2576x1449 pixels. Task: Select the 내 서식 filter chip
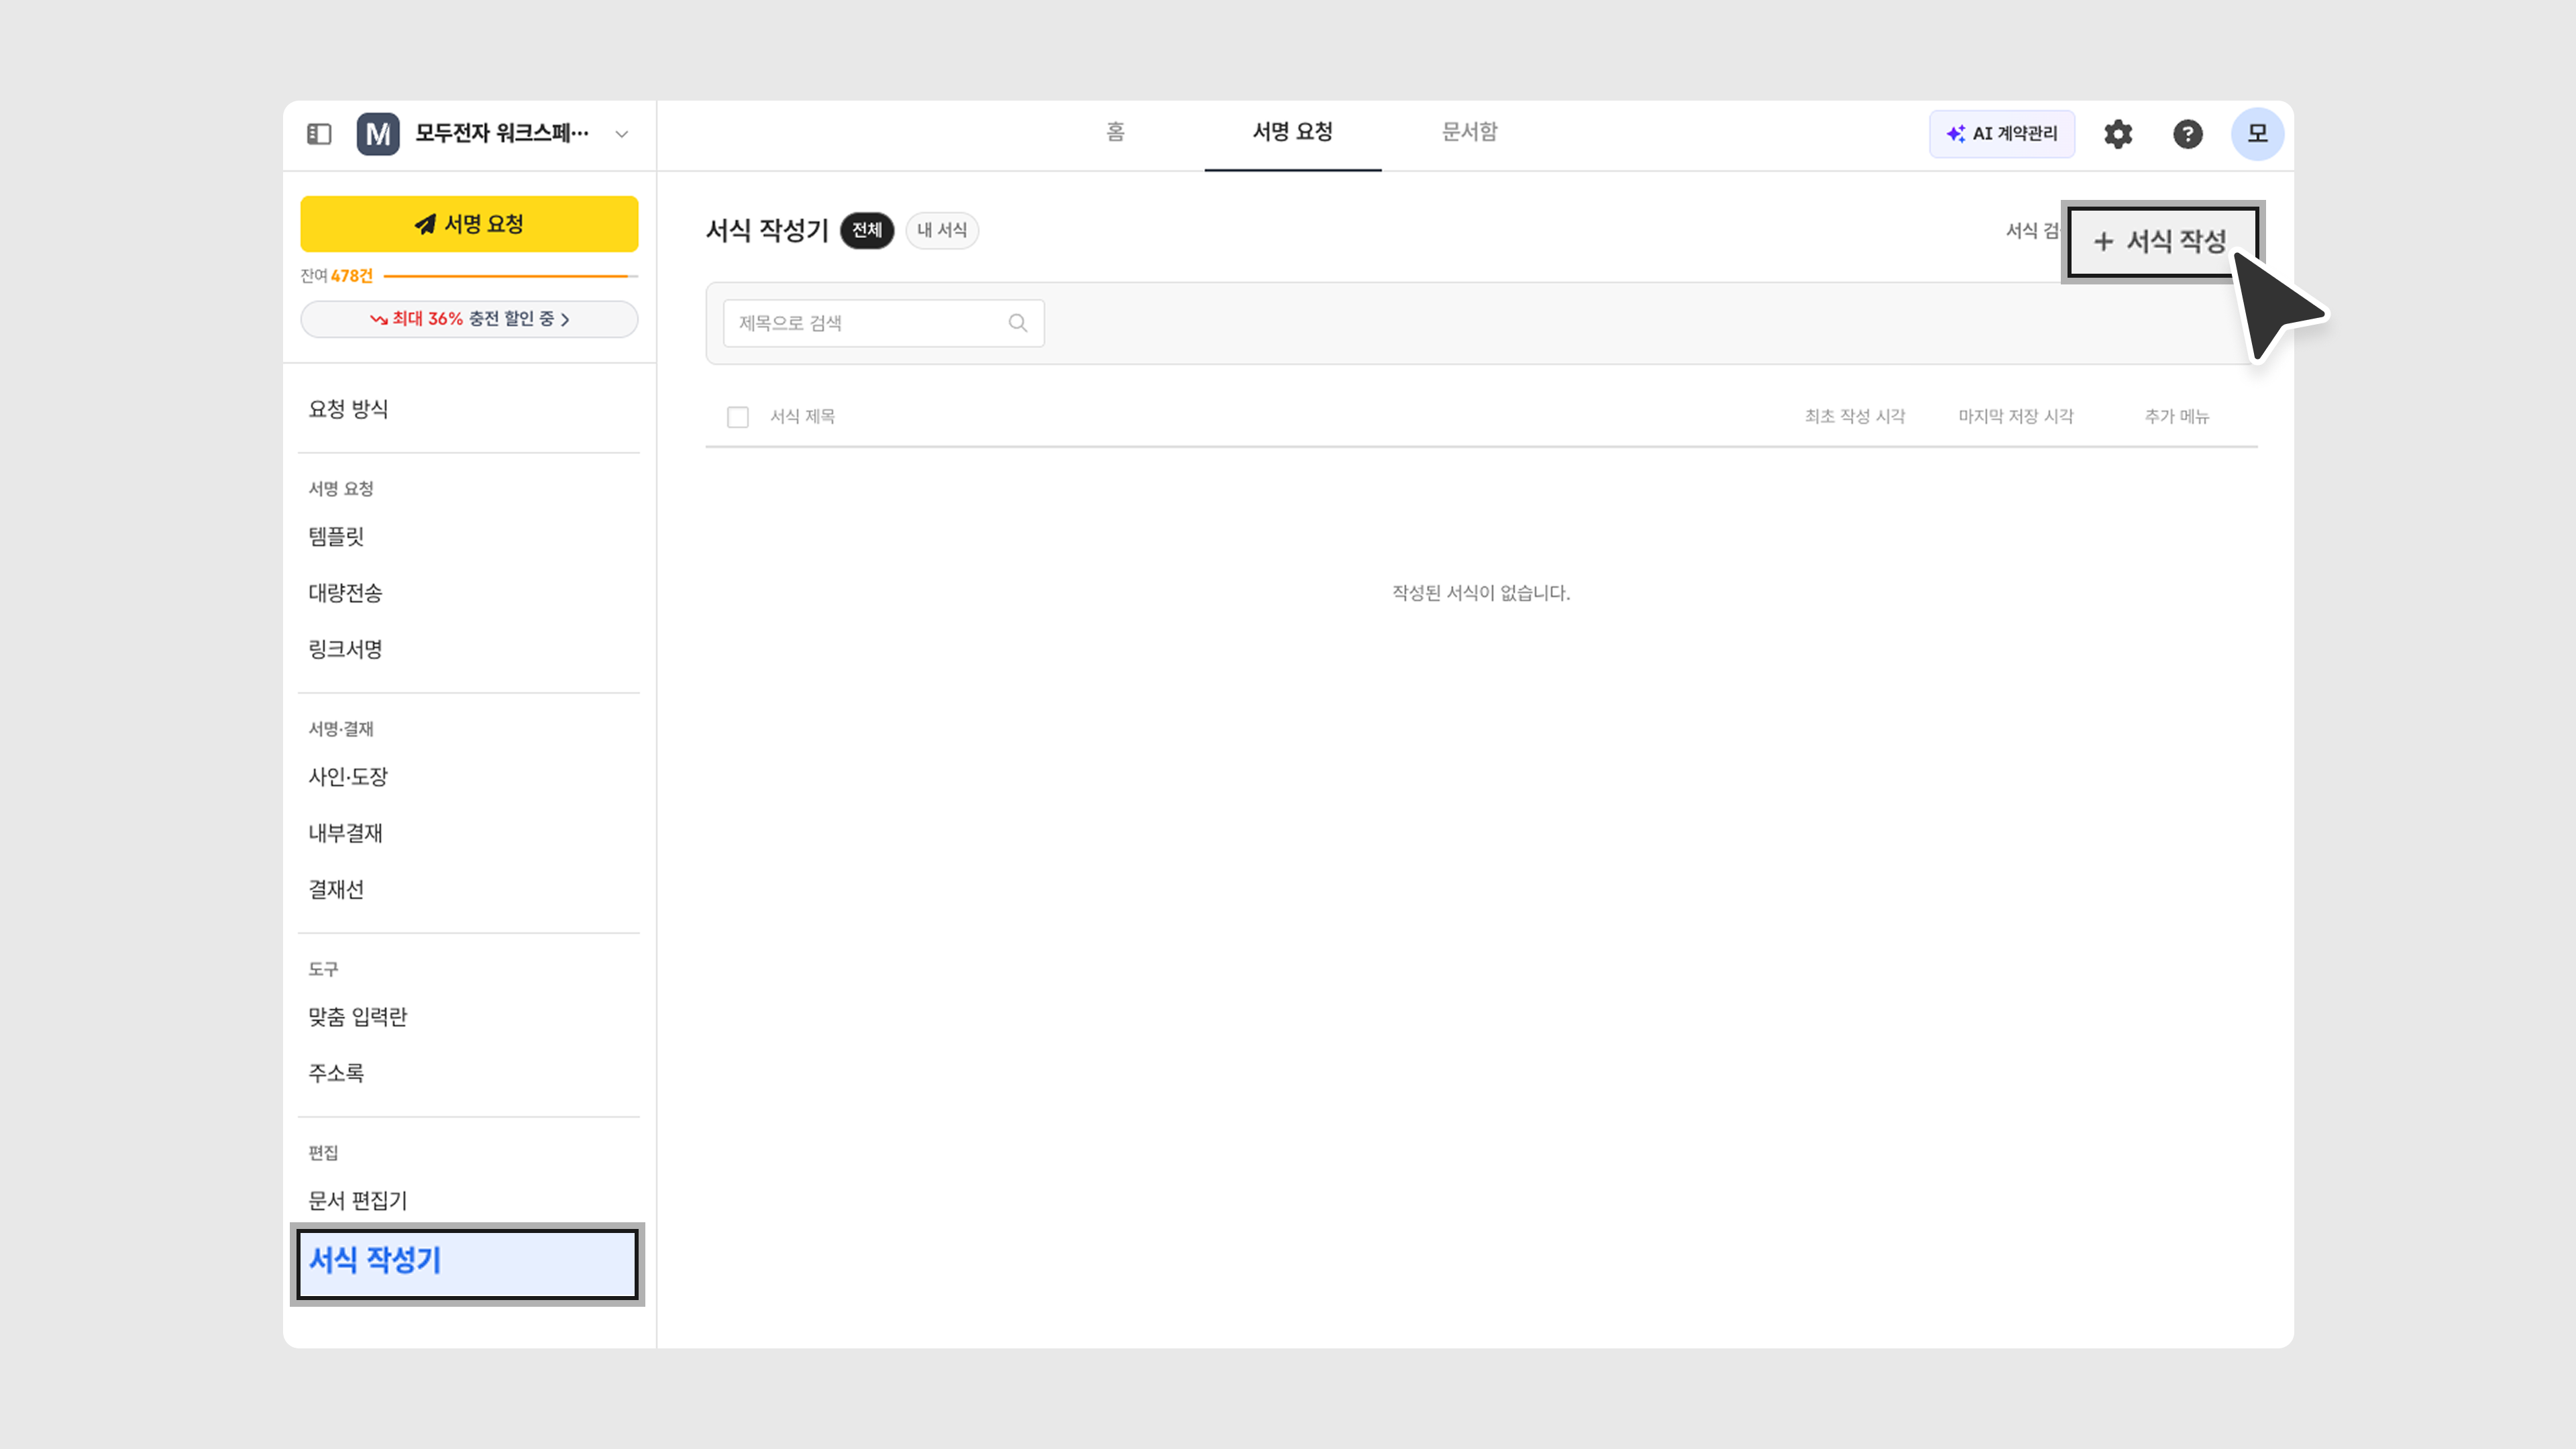pyautogui.click(x=941, y=230)
